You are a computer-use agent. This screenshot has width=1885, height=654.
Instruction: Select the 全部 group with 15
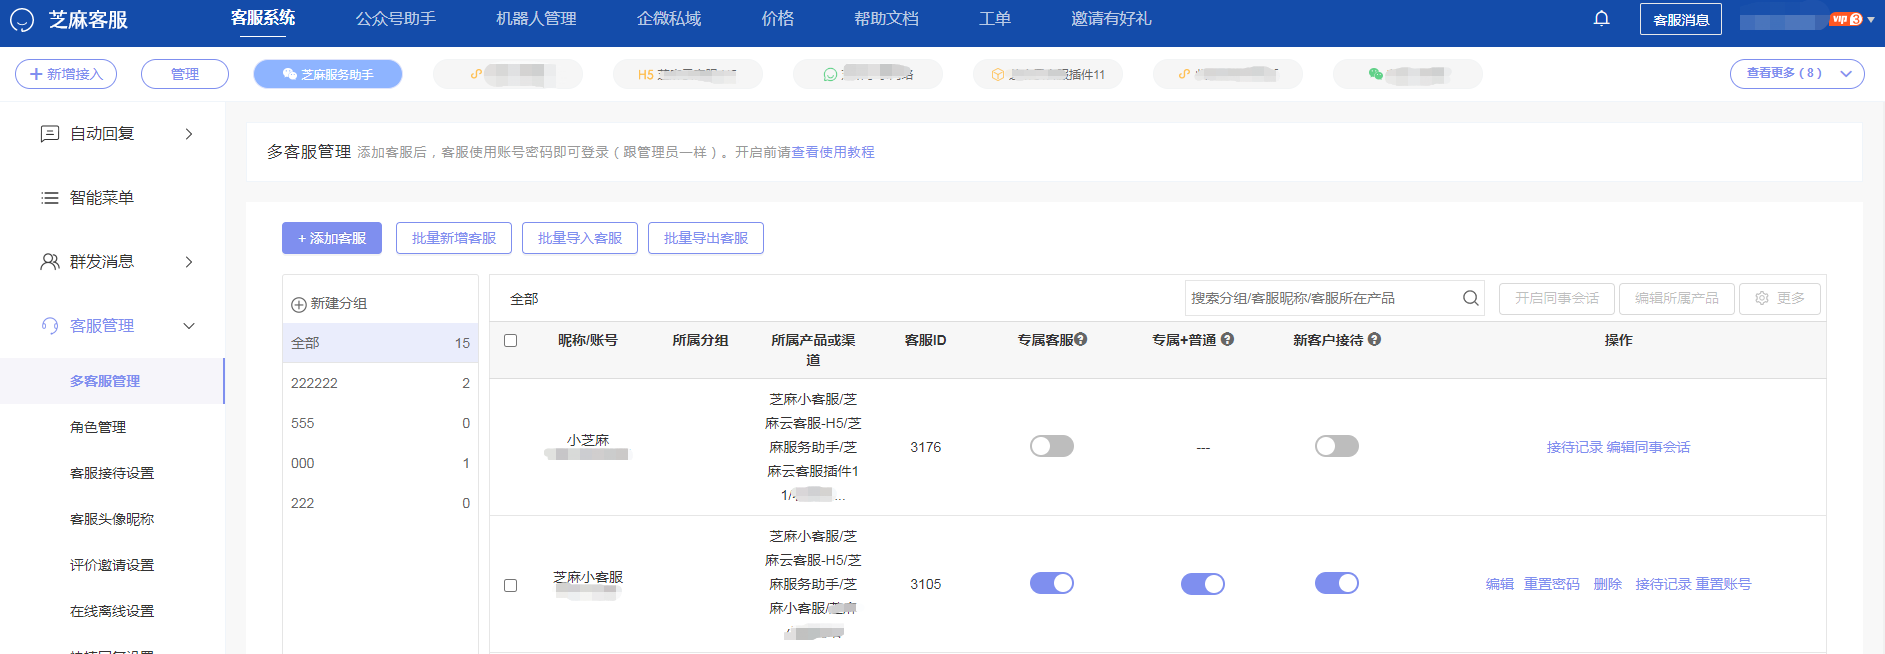[x=380, y=343]
